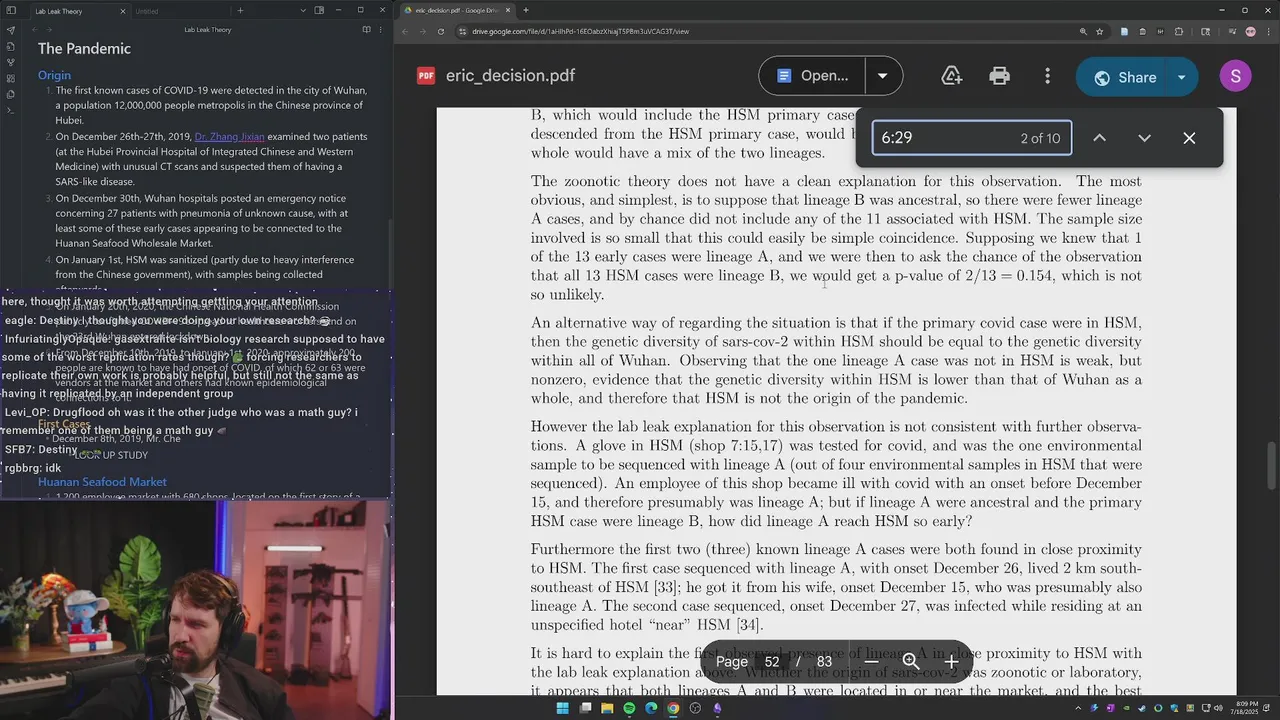Click the Chrome profile avatar
Screen dimensions: 1280x720
(x=1250, y=31)
